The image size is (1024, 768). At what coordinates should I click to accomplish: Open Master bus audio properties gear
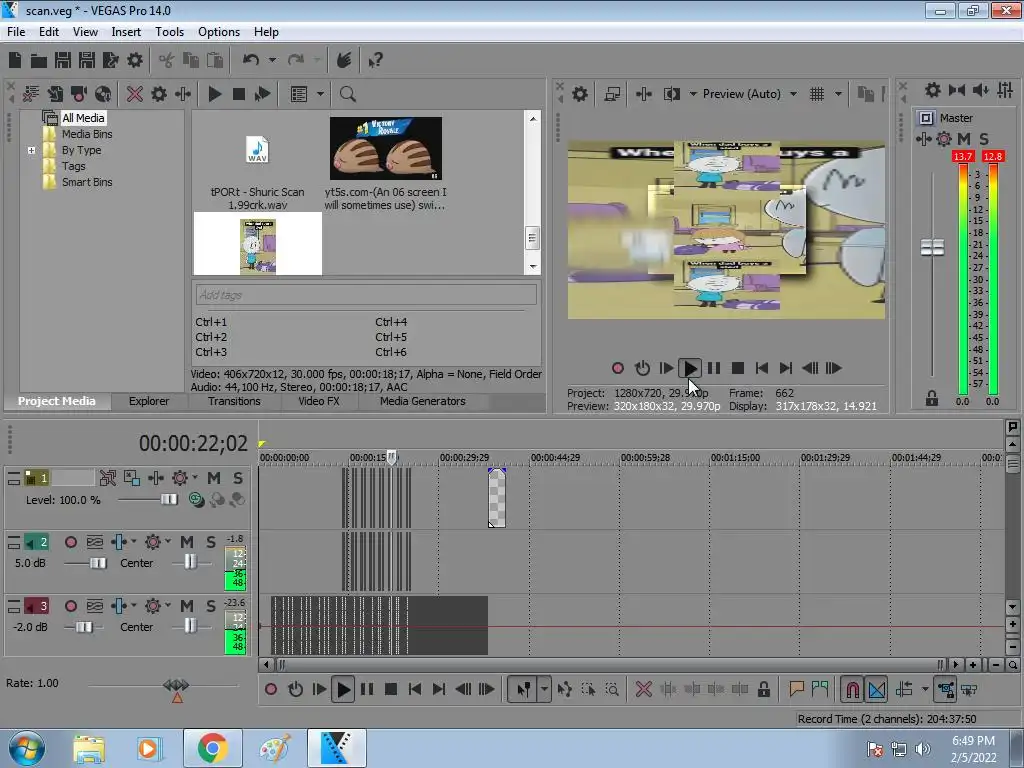pos(933,90)
